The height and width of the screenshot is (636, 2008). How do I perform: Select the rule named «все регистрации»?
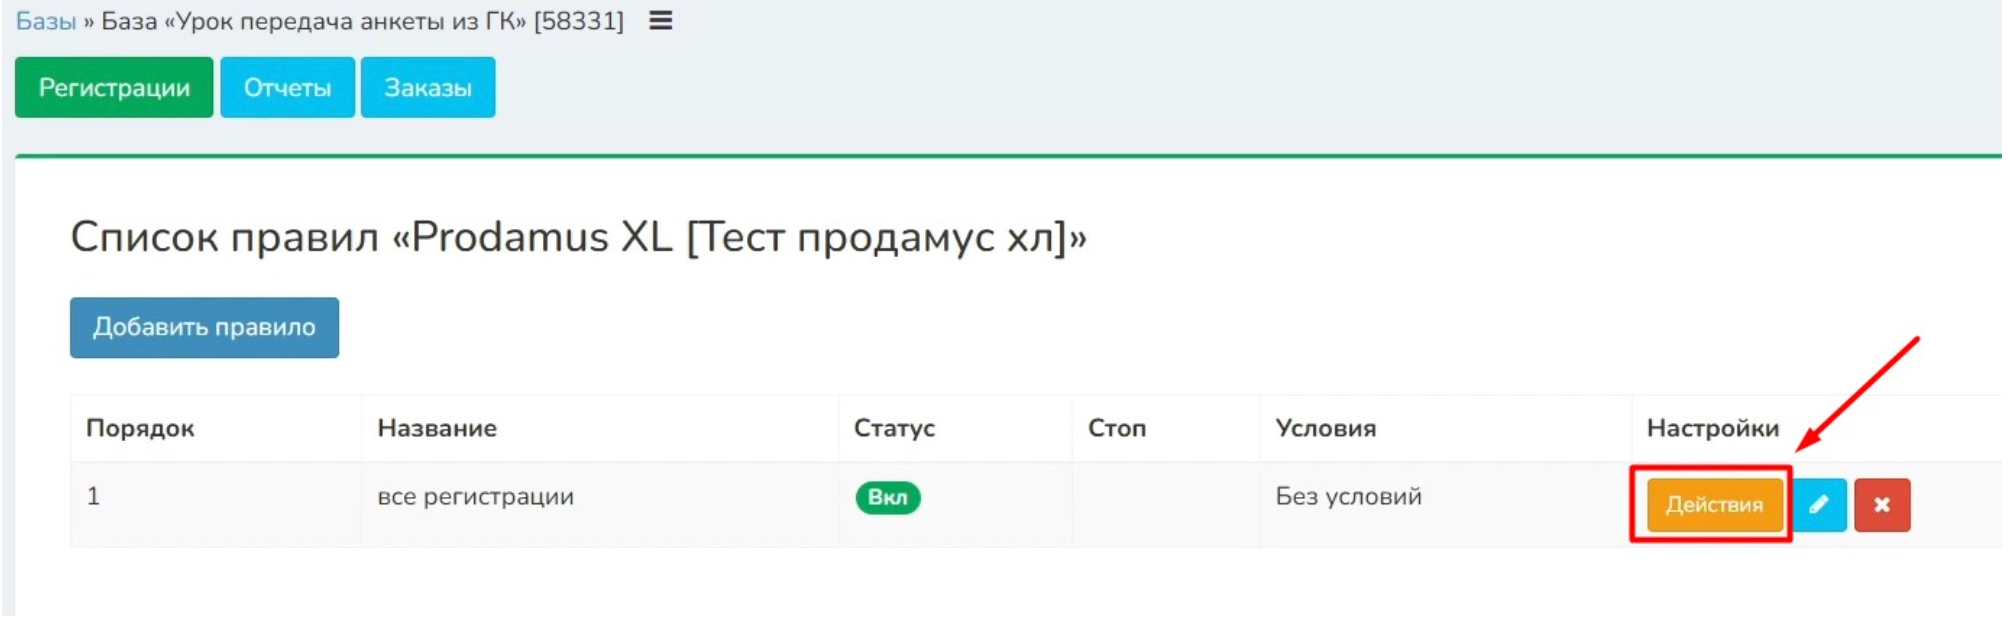pyautogui.click(x=475, y=497)
